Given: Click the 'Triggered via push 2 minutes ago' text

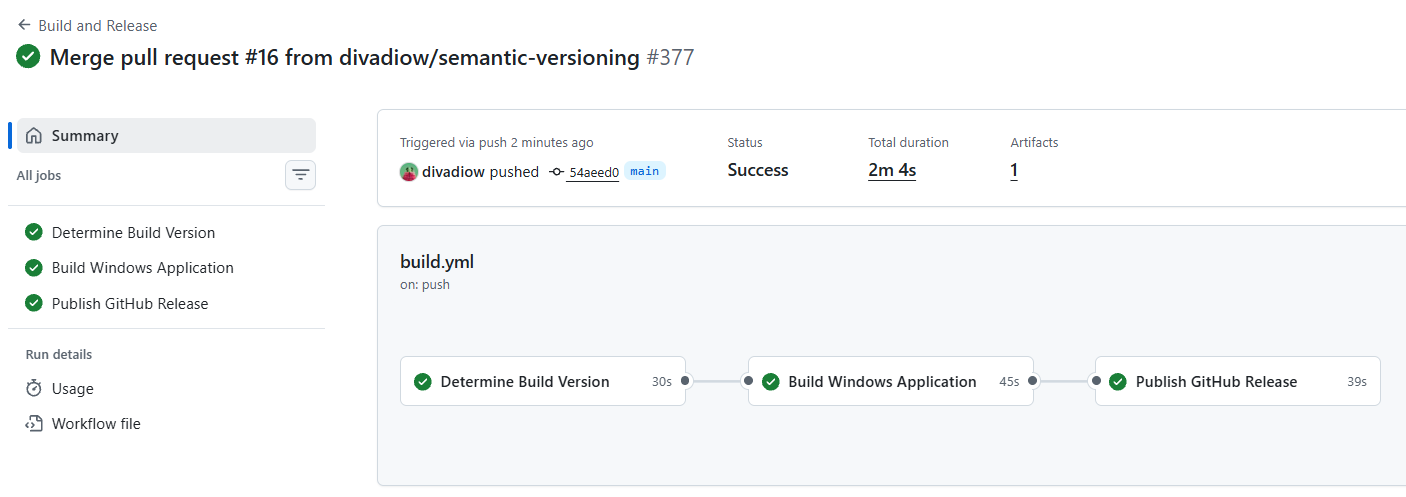Looking at the screenshot, I should pos(497,143).
